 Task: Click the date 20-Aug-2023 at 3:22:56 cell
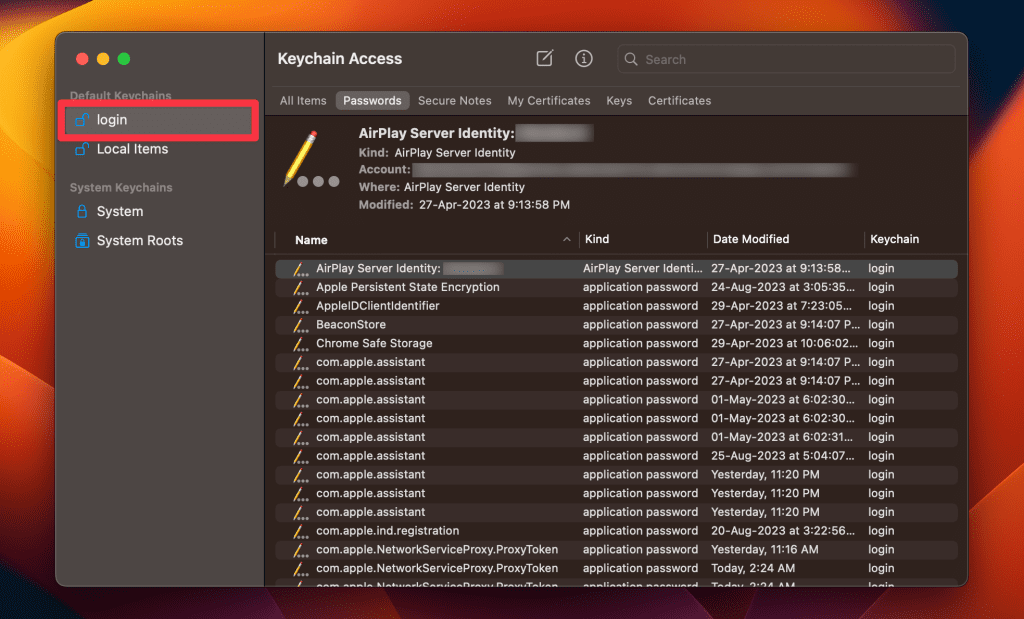(782, 531)
